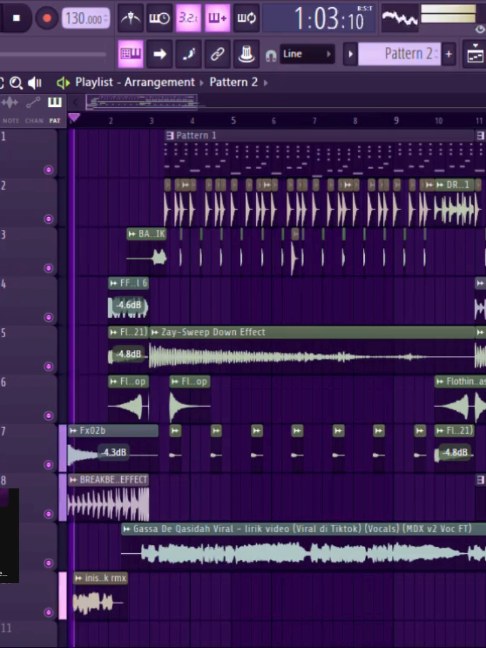Select the speaker playback tool in playlist

point(35,83)
